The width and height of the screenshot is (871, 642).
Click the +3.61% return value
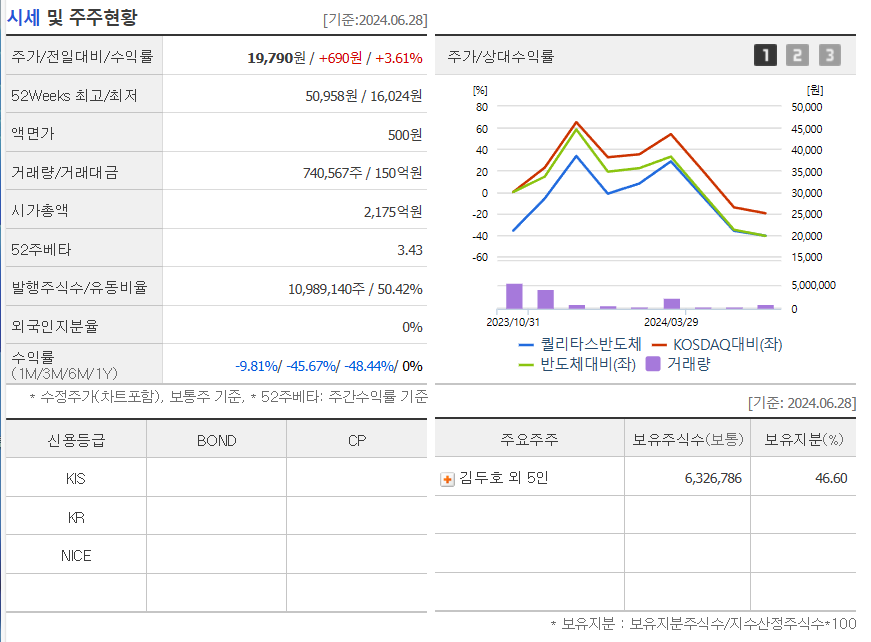(x=398, y=58)
